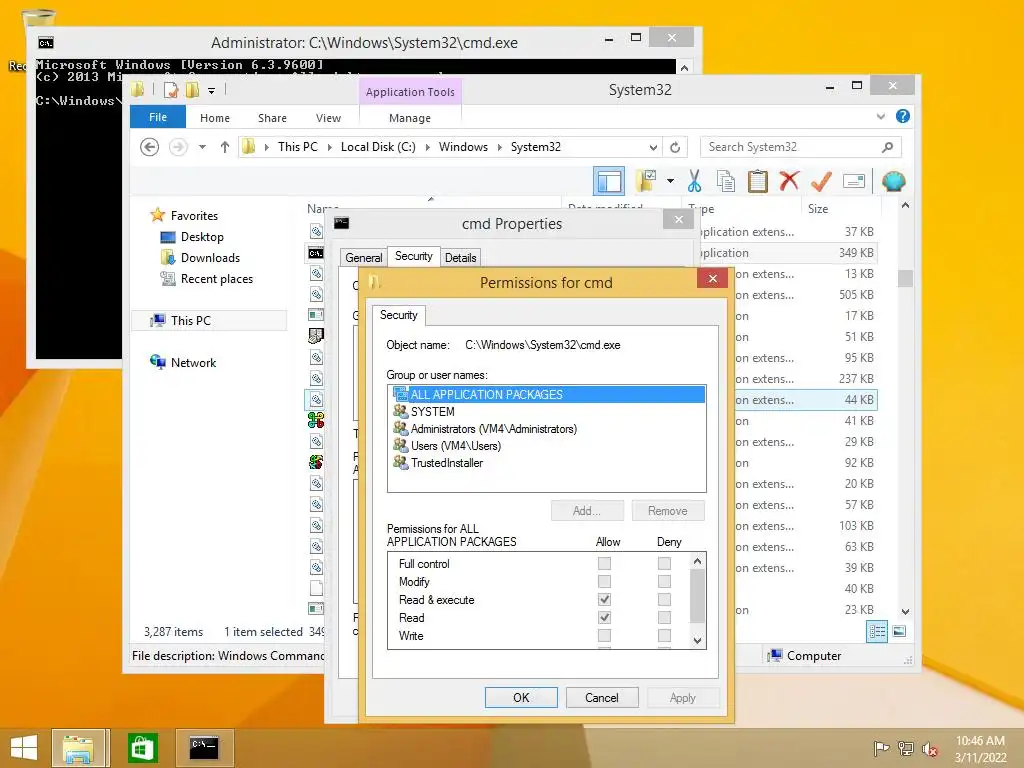Go up one folder level

tap(225, 147)
